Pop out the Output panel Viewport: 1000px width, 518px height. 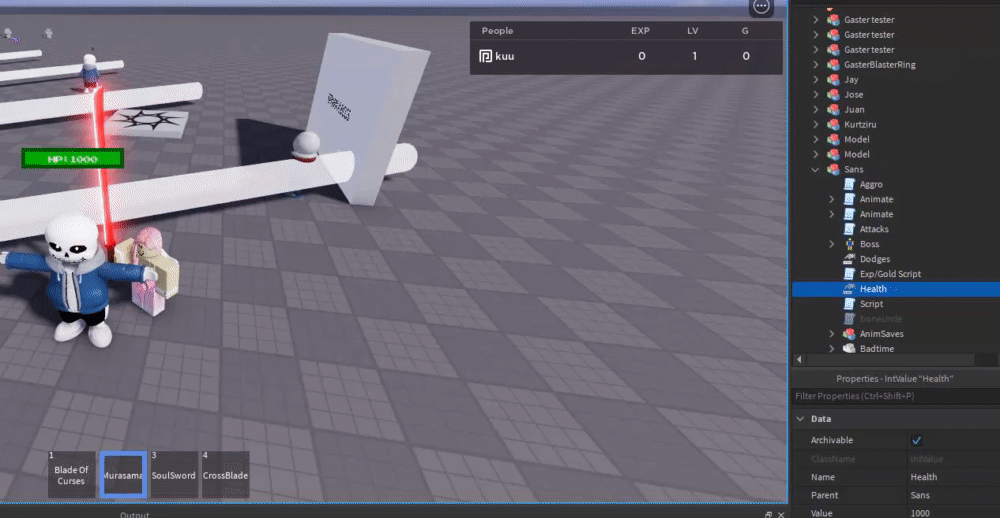pos(768,514)
